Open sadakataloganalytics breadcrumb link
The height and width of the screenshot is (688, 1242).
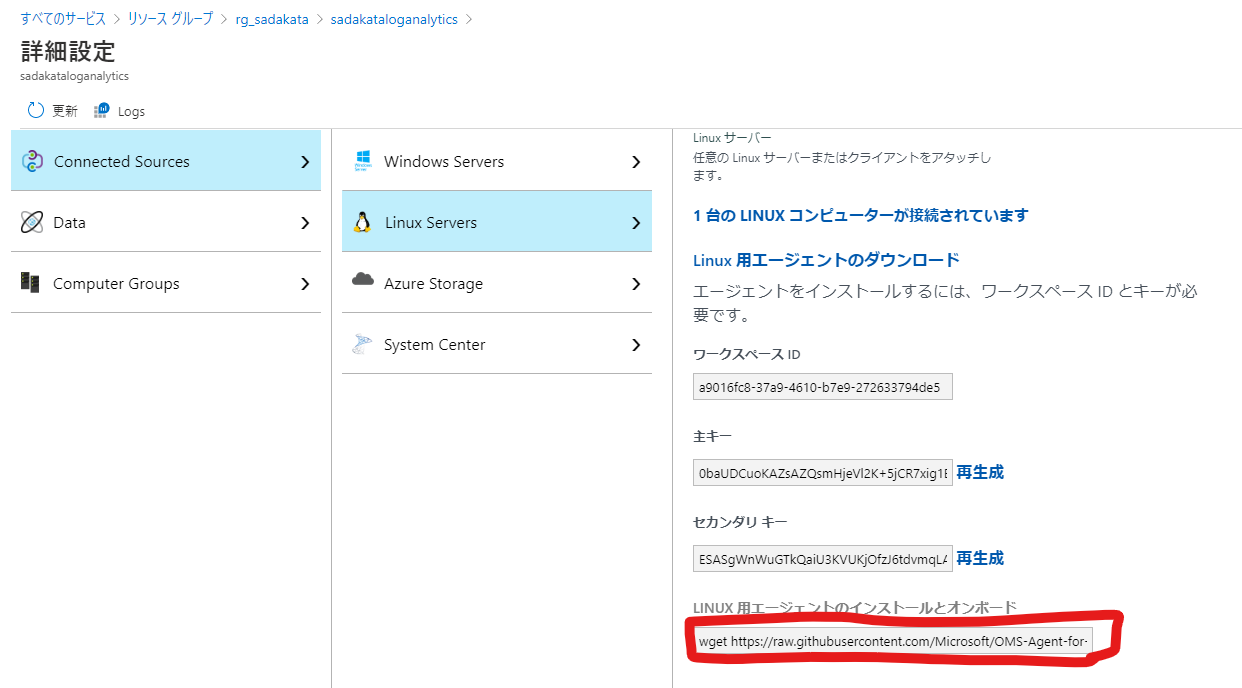click(x=394, y=19)
